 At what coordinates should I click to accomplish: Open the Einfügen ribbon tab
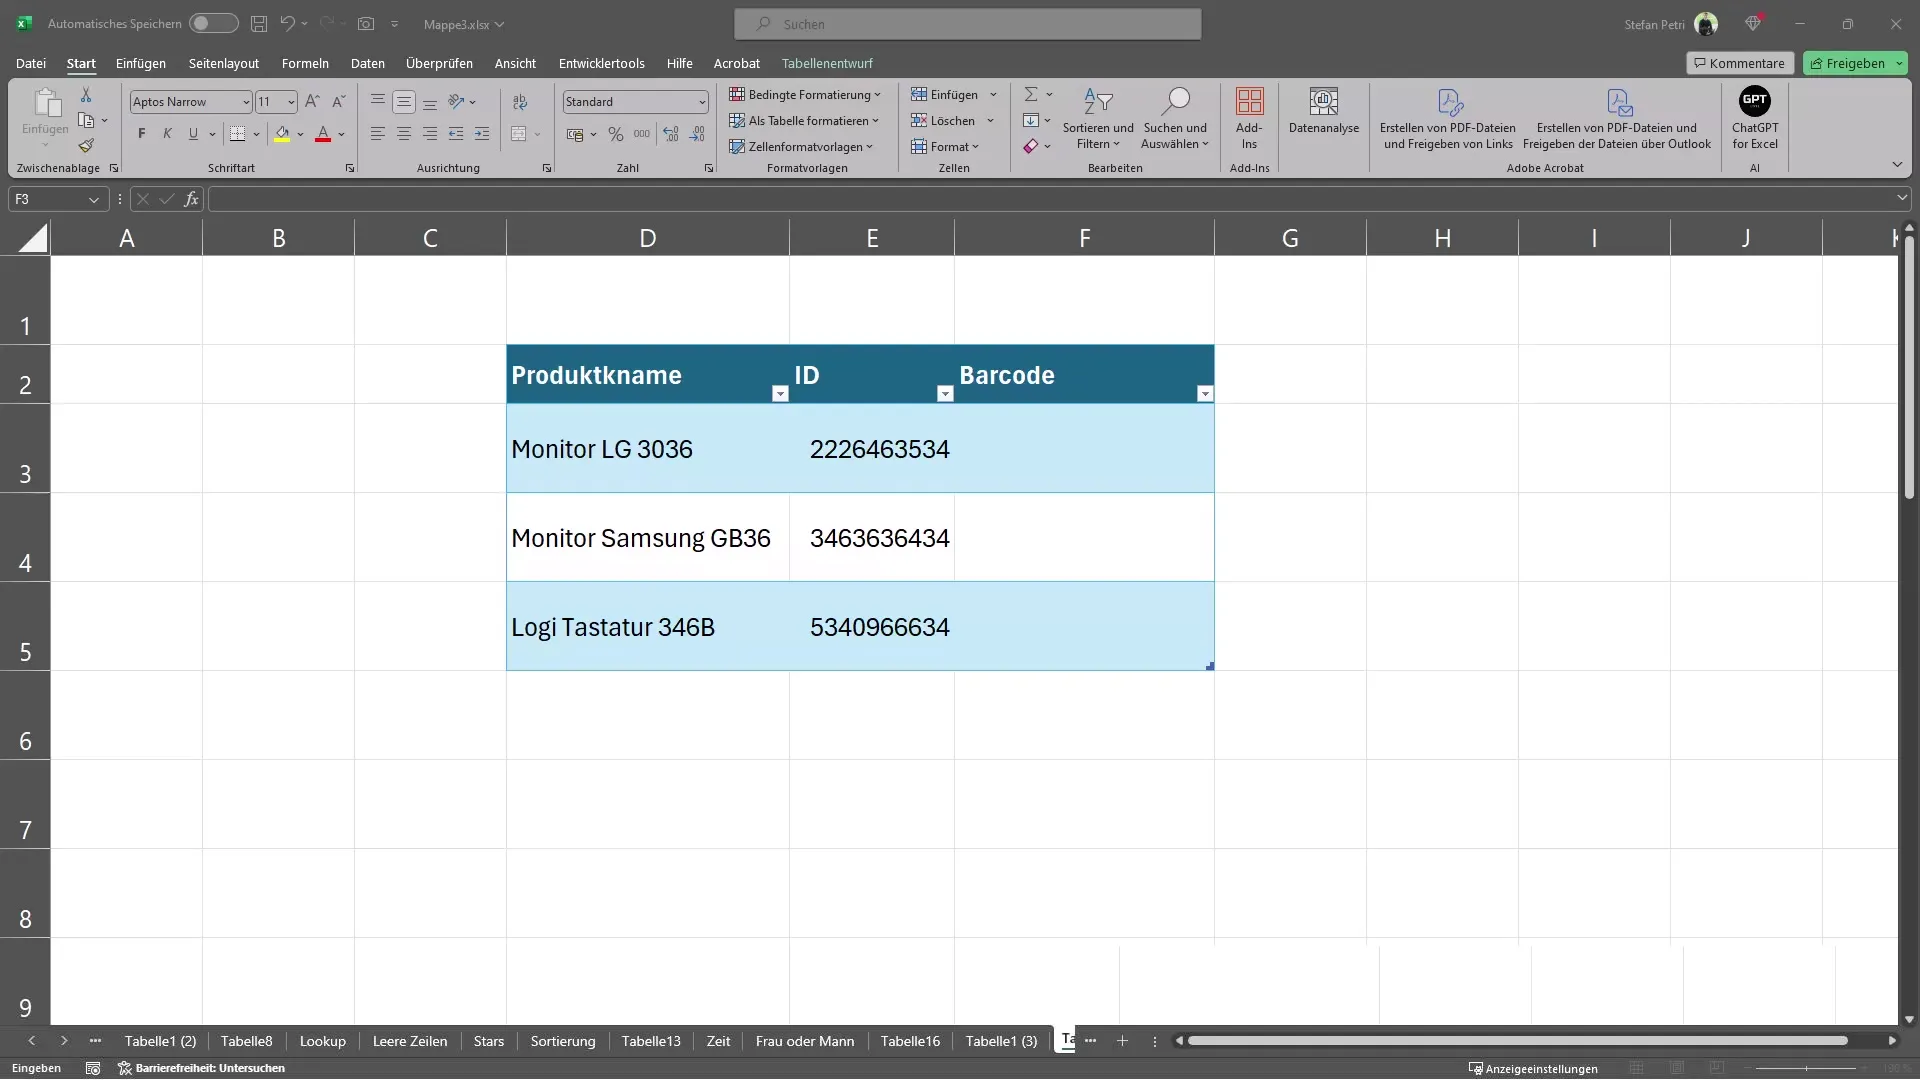coord(141,63)
